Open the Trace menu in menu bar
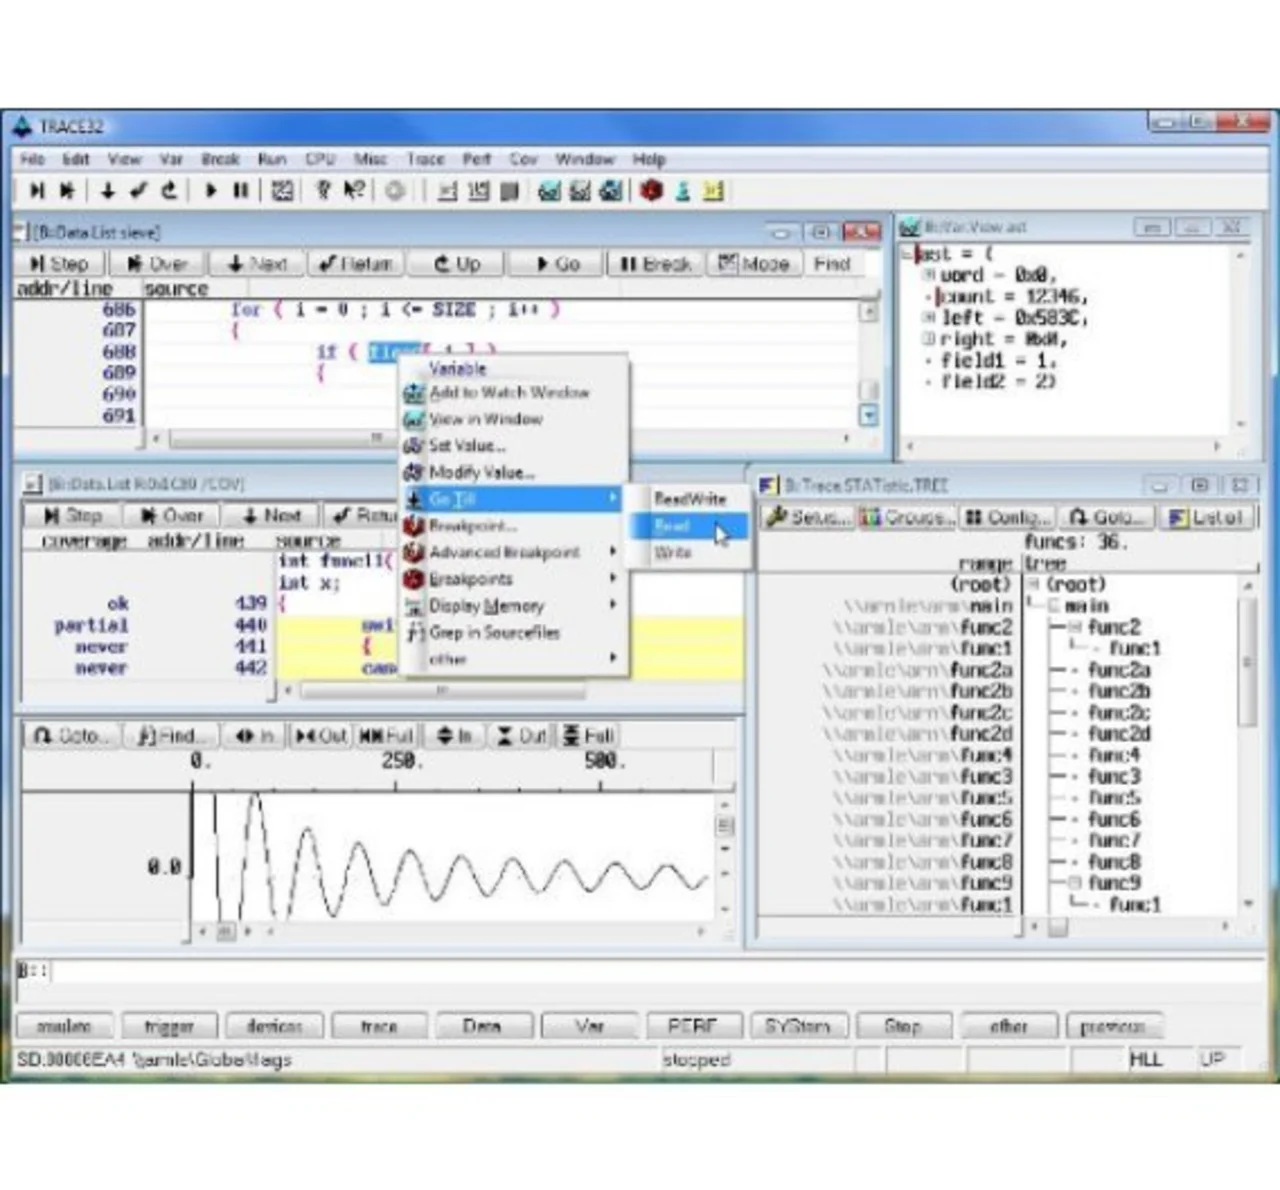The width and height of the screenshot is (1280, 1190). [425, 159]
